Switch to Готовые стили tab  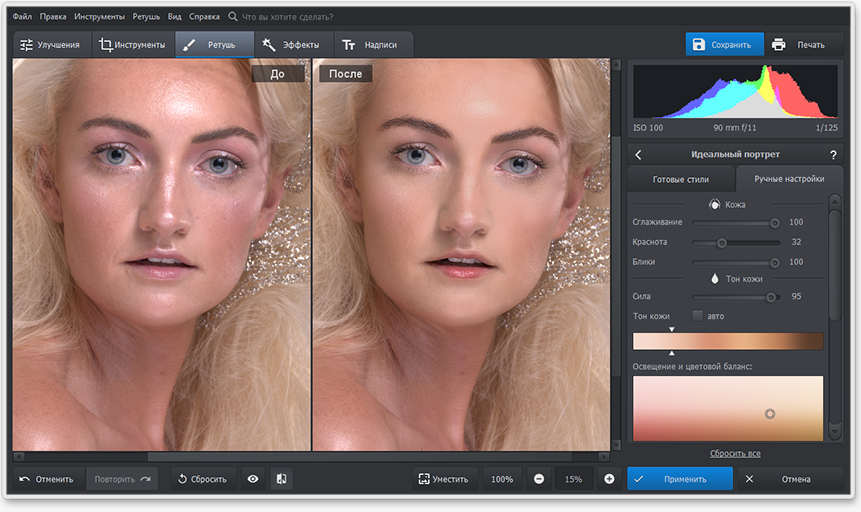point(681,179)
